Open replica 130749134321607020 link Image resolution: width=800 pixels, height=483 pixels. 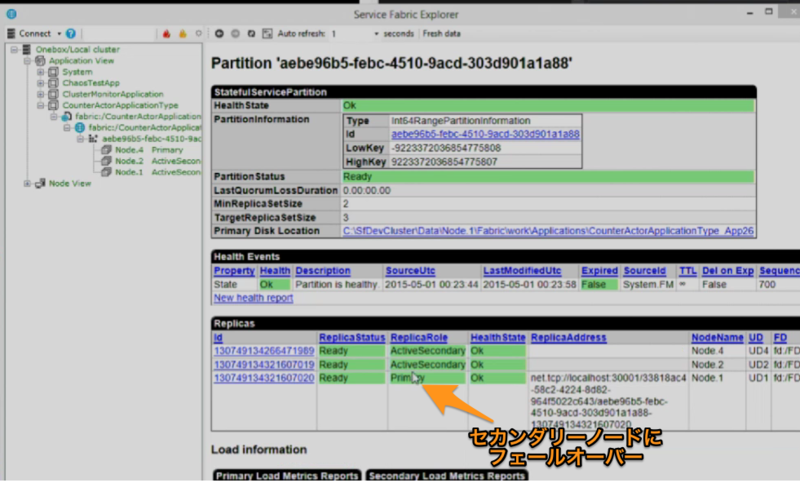[264, 378]
